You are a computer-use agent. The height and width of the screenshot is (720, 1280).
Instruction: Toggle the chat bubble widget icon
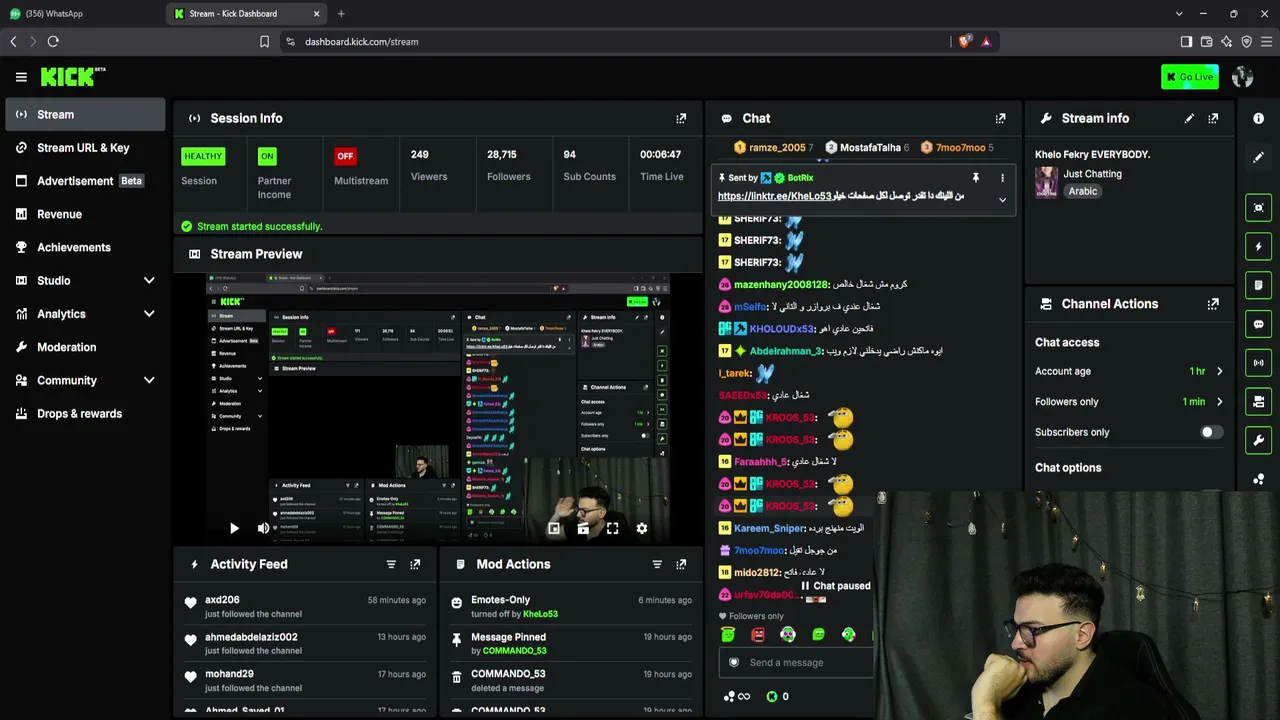(1258, 324)
